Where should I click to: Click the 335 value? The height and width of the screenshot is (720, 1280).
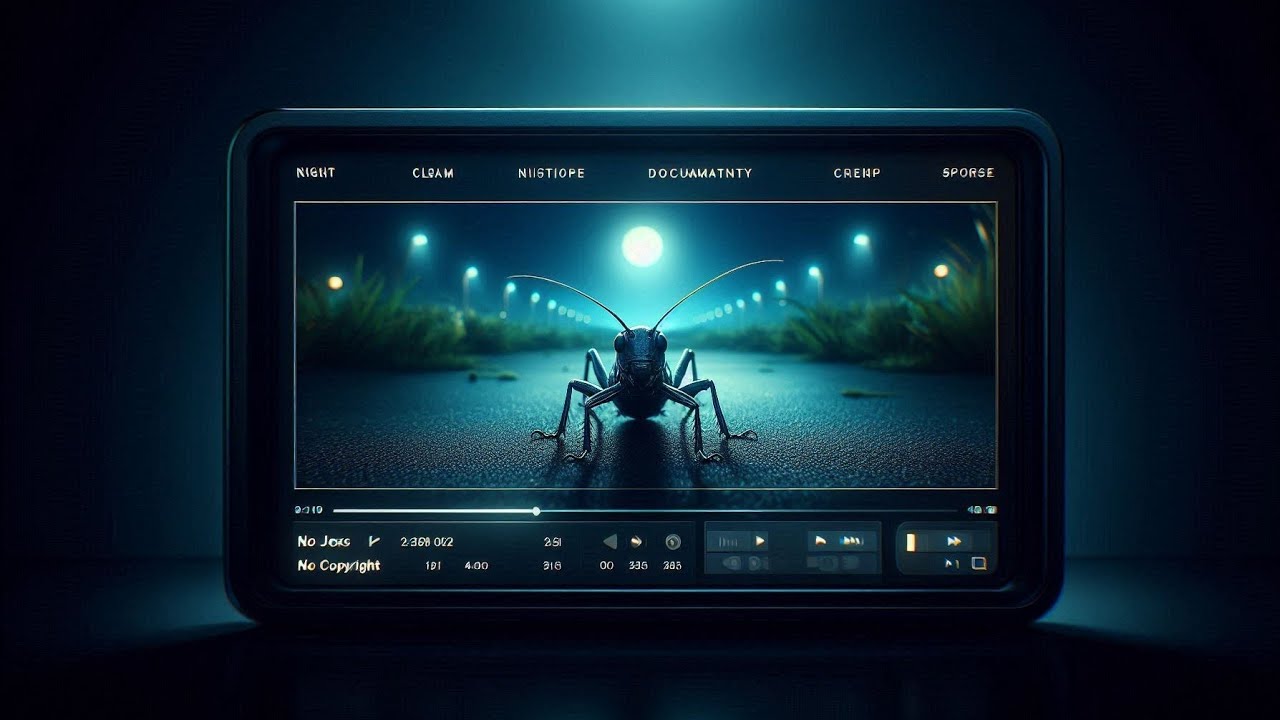638,565
